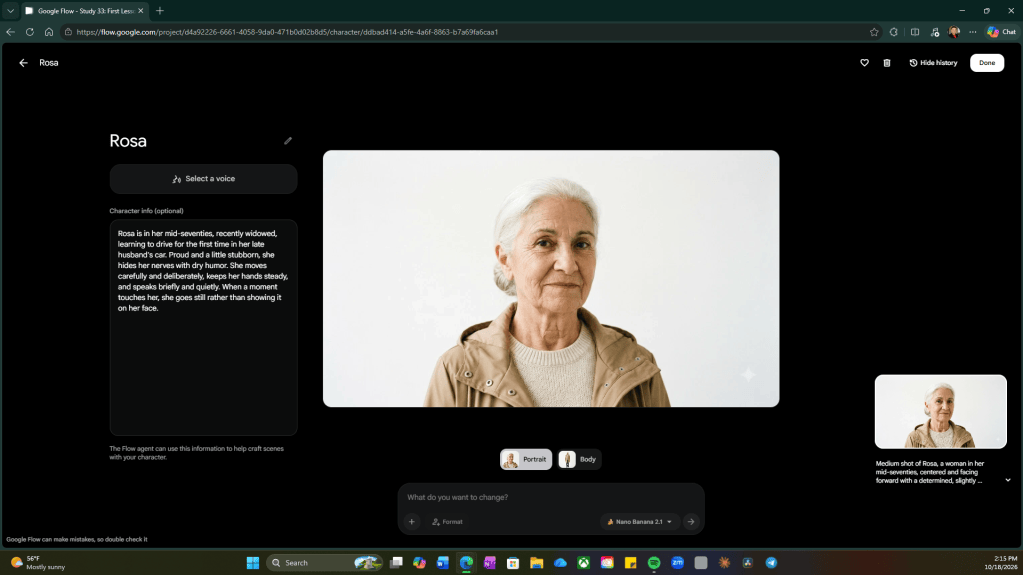Delete the character with the trash icon
Viewport: 1023px width, 575px height.
pyautogui.click(x=887, y=63)
